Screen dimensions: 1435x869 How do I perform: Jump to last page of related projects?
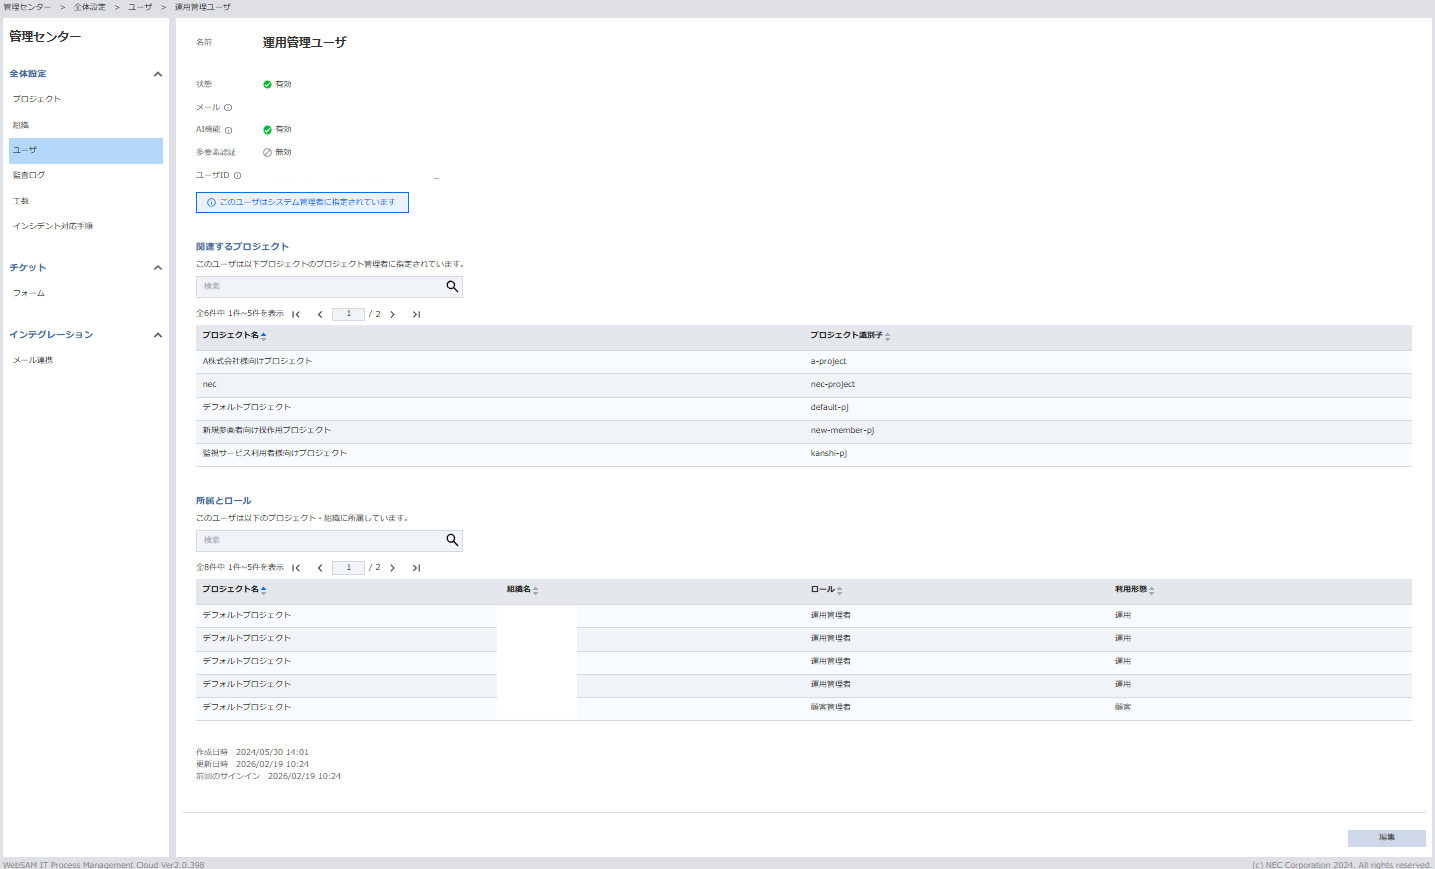(x=416, y=314)
